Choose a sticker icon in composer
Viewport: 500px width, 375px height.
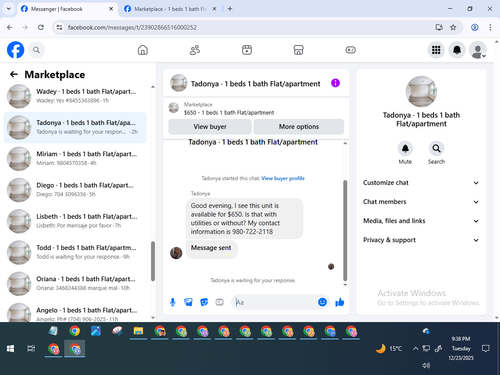point(204,302)
